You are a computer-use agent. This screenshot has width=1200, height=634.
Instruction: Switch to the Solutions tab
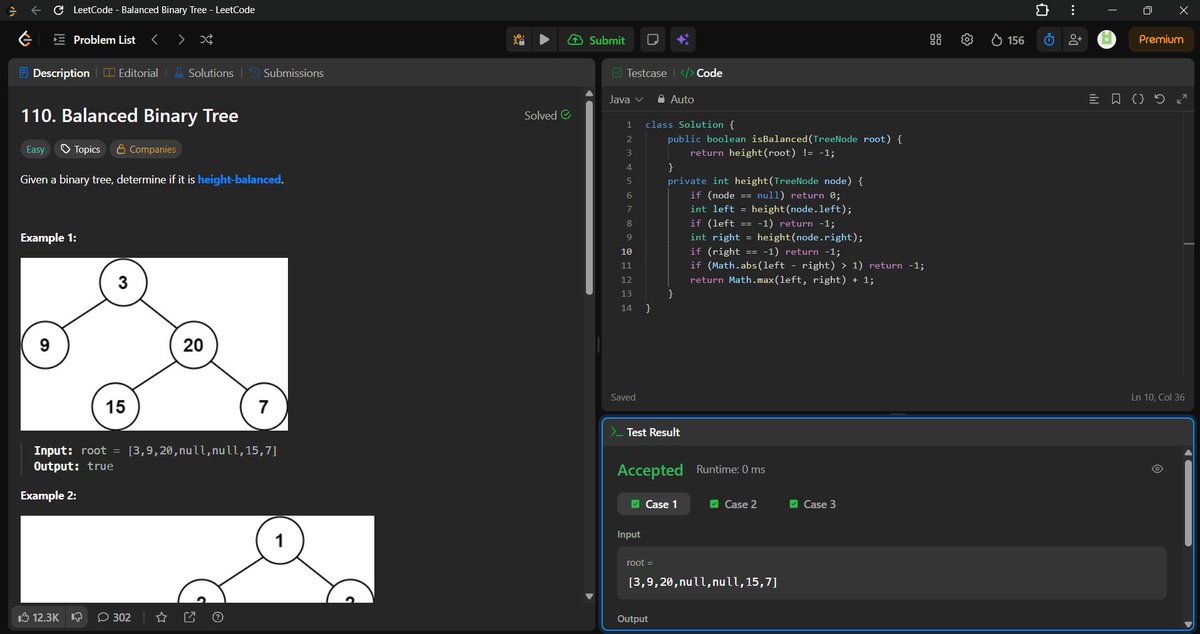203,73
